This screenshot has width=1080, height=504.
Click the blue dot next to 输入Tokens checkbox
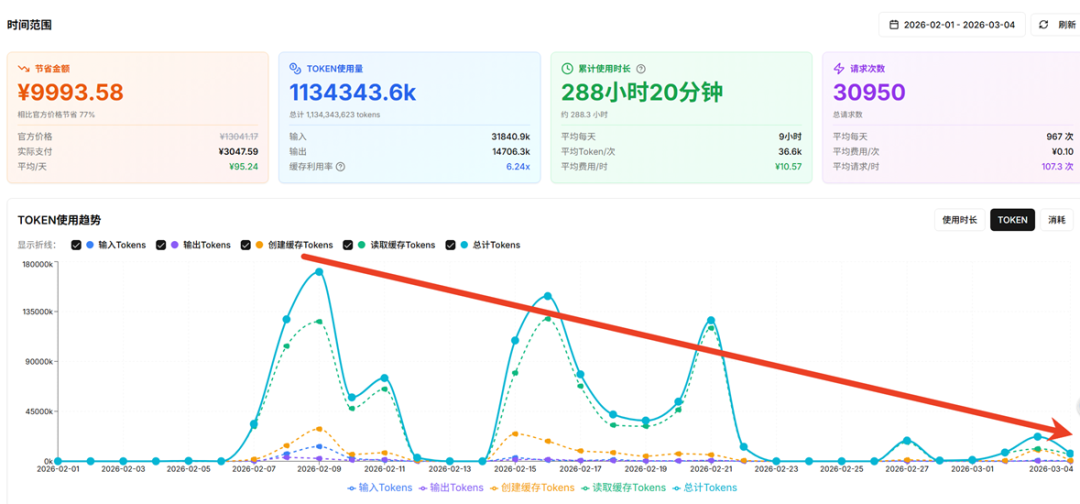90,245
